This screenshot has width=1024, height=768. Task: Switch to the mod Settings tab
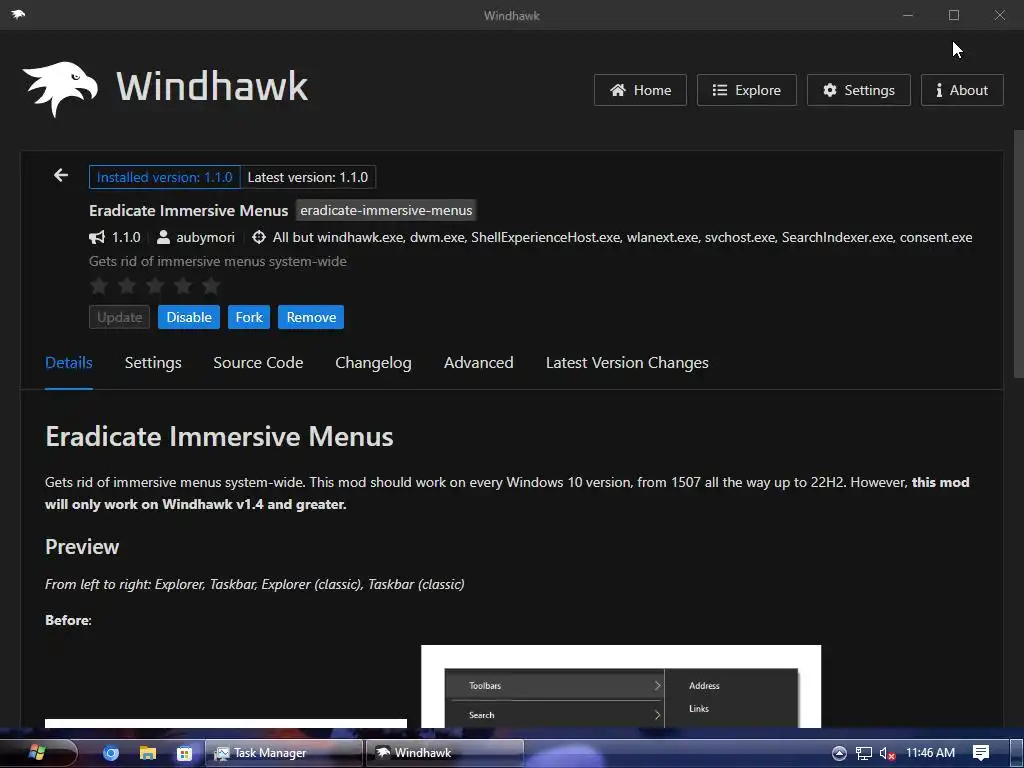(x=153, y=363)
